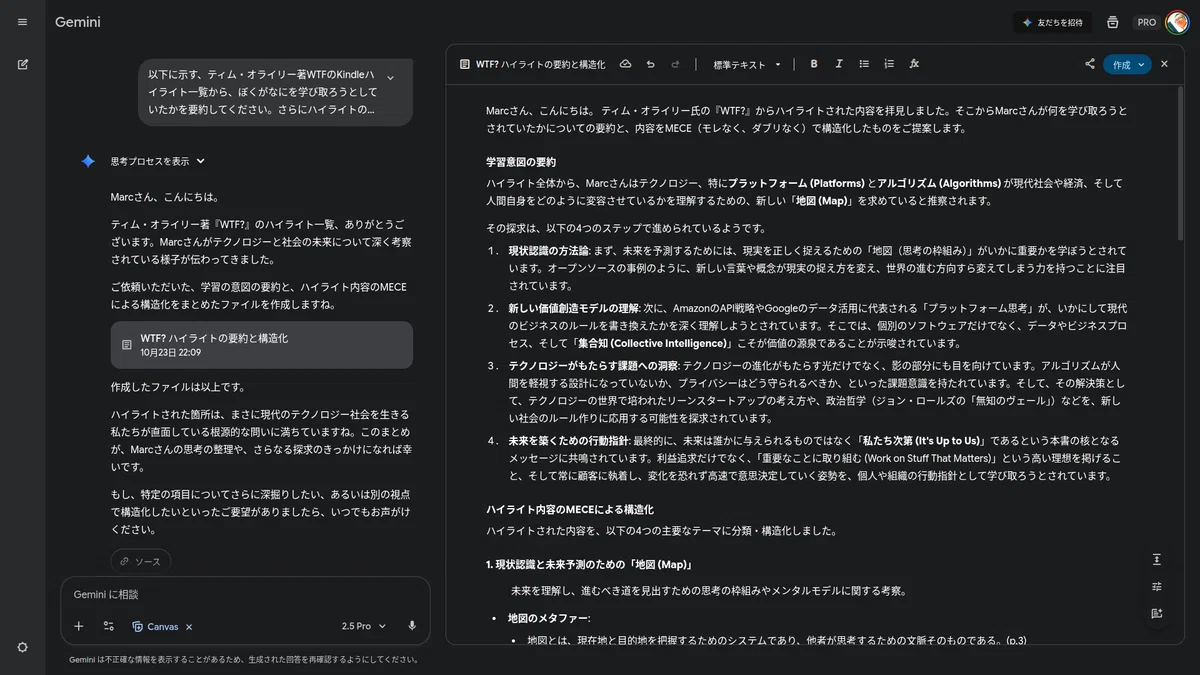The height and width of the screenshot is (675, 1200).
Task: Open the 2.5 Pro model selector
Action: point(363,626)
